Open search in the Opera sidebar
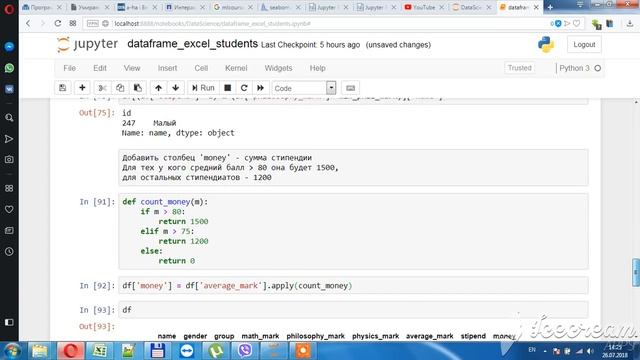This screenshot has height=360, width=640. (9, 118)
